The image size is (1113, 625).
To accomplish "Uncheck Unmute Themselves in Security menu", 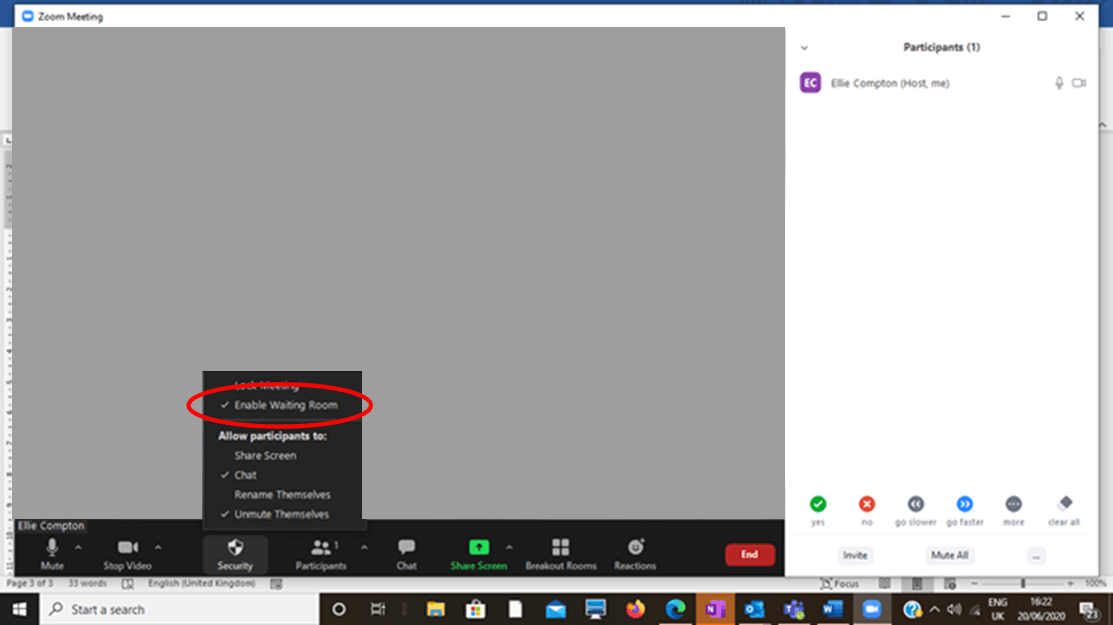I will [x=282, y=514].
